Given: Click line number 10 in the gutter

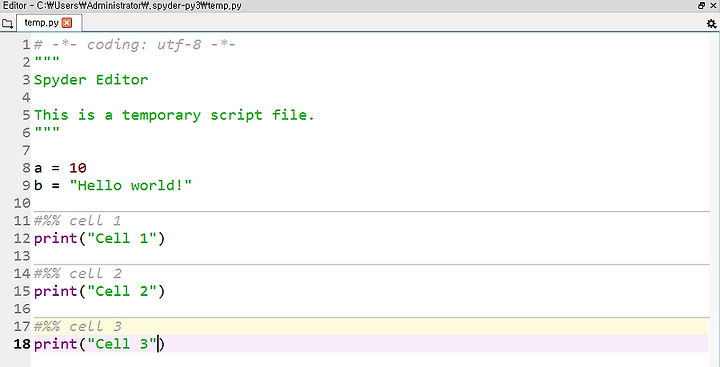Looking at the screenshot, I should coord(22,203).
